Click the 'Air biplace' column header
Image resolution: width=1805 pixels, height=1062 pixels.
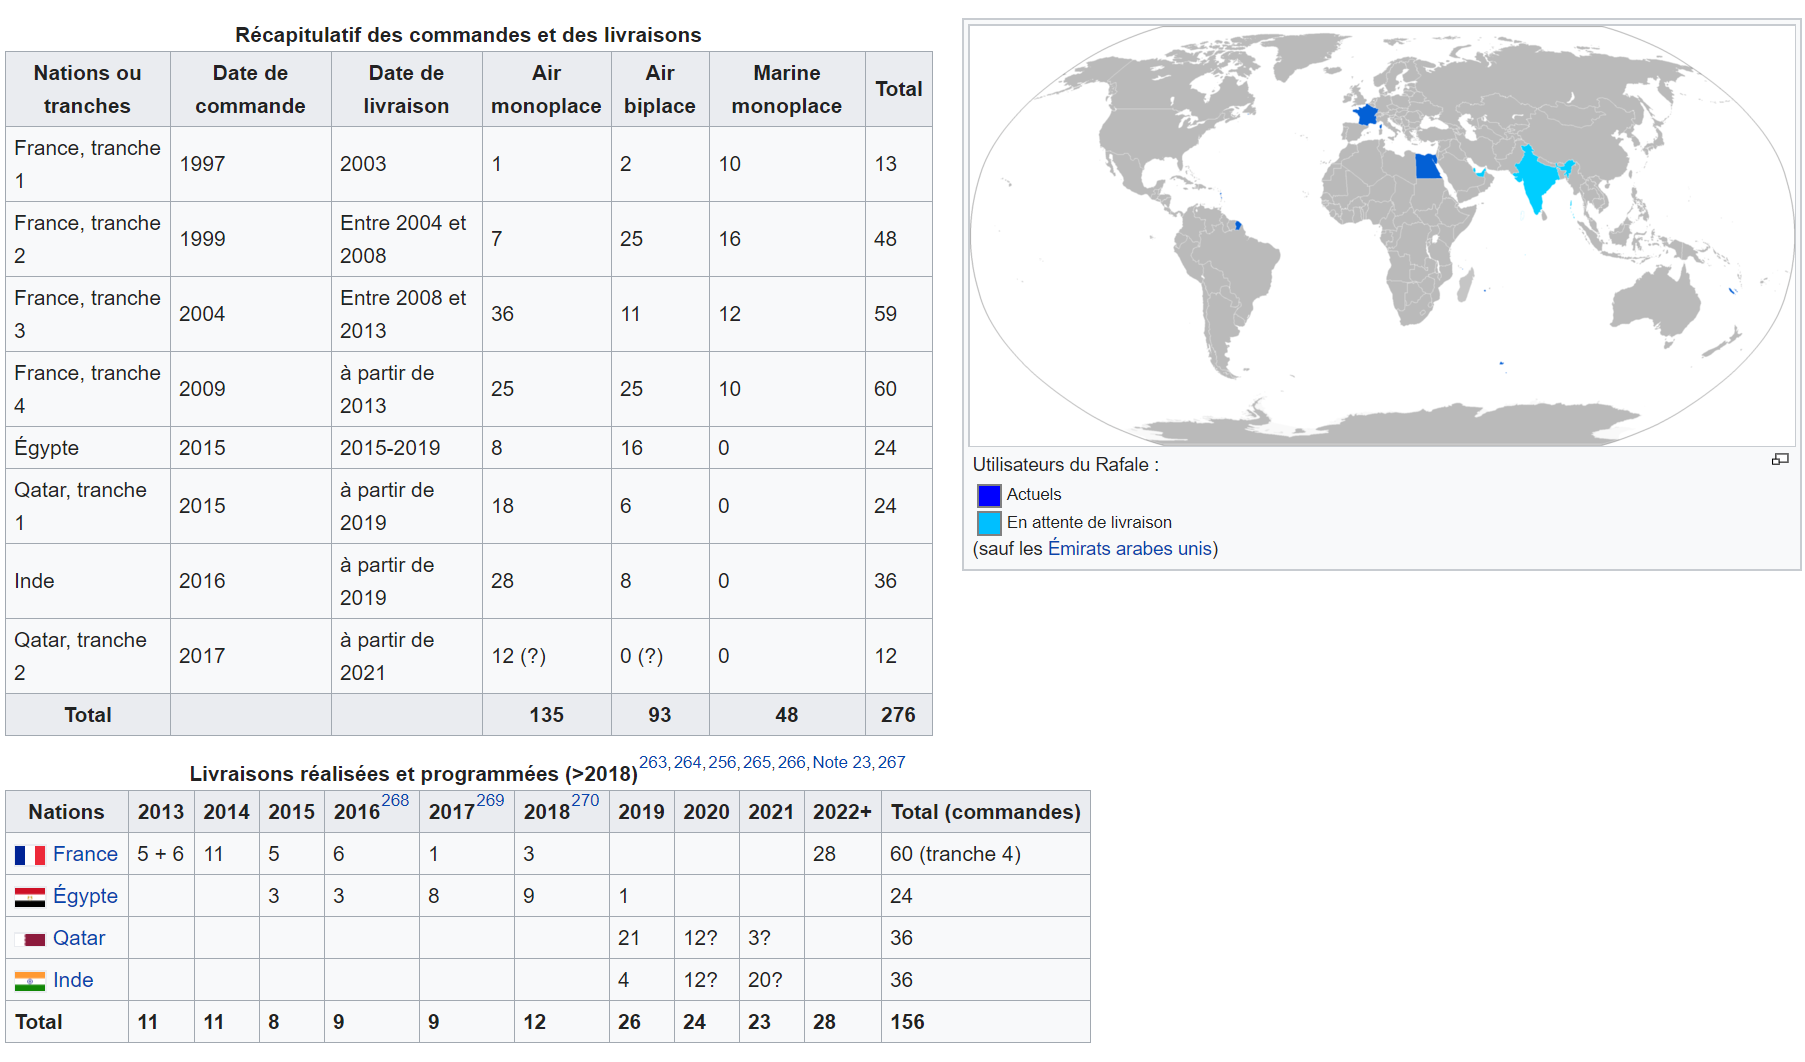point(660,89)
